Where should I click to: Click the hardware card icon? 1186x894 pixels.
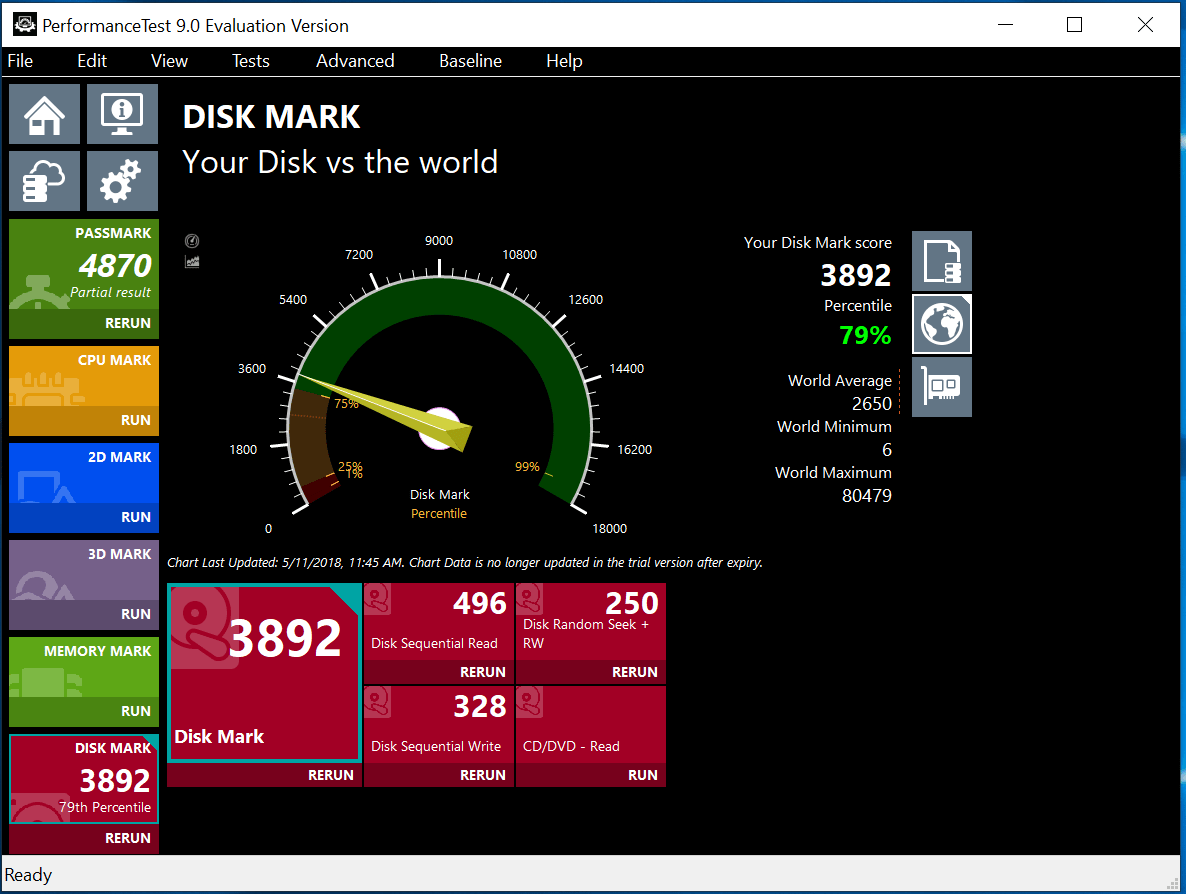(x=941, y=386)
